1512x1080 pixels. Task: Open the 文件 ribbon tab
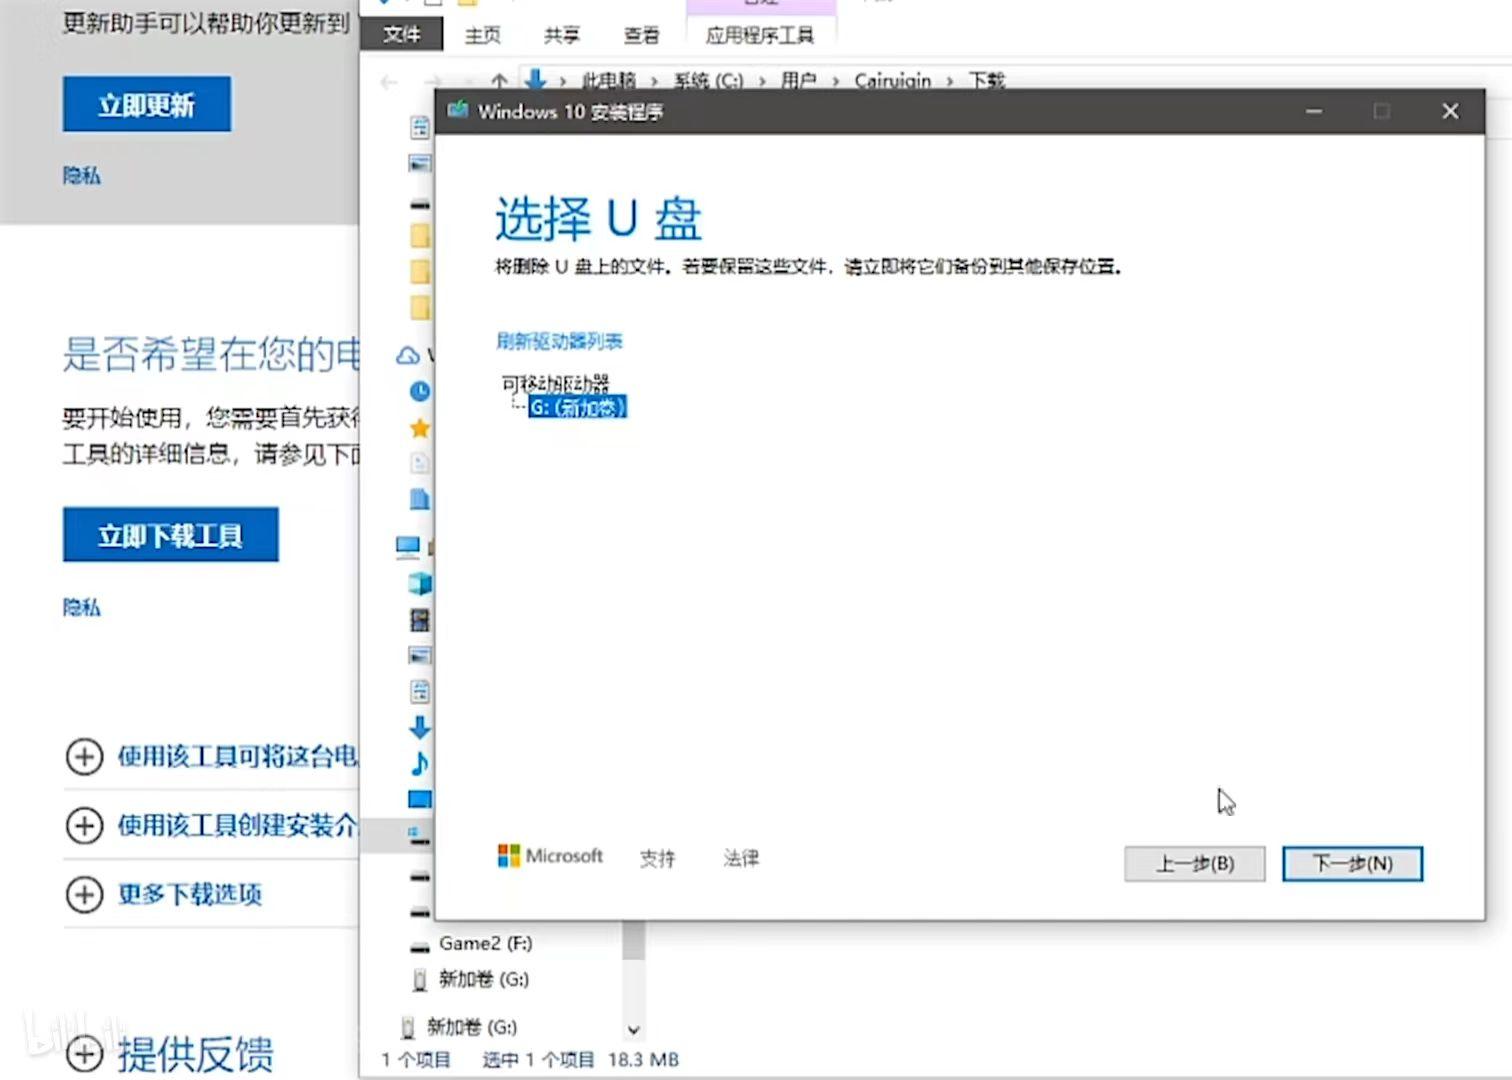click(x=402, y=35)
